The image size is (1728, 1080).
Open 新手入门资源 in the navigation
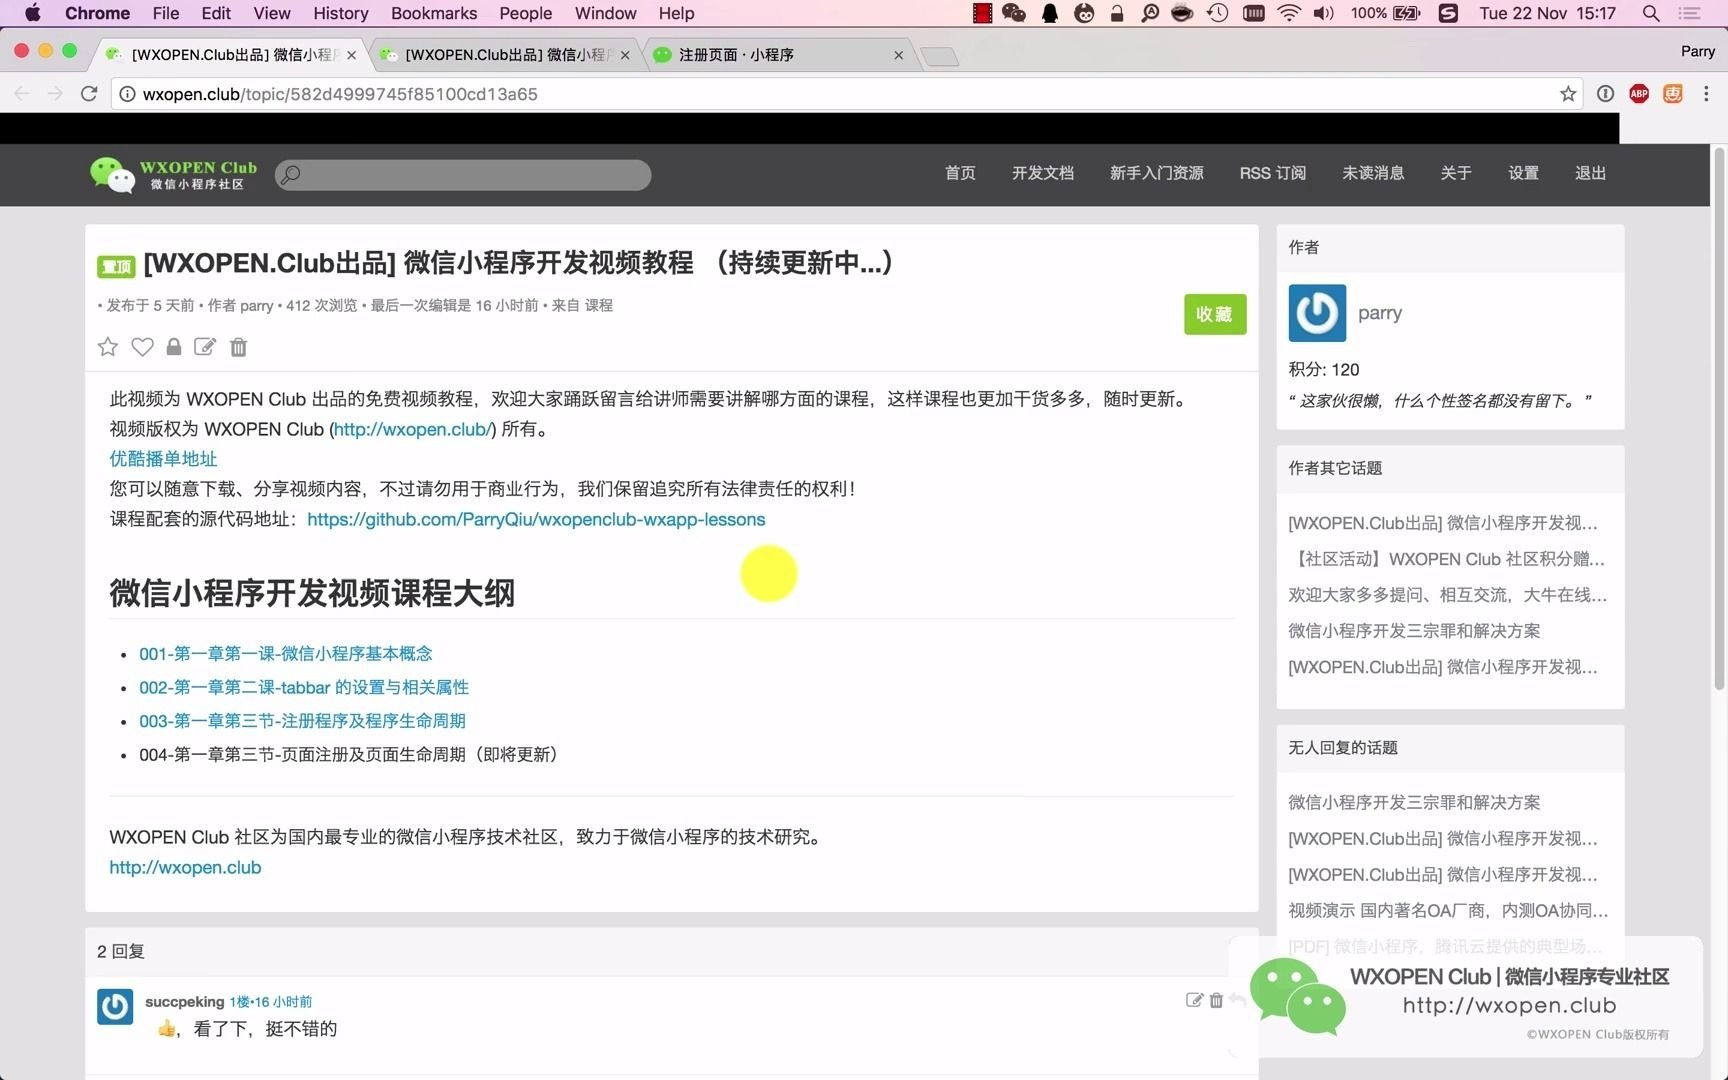click(x=1157, y=173)
